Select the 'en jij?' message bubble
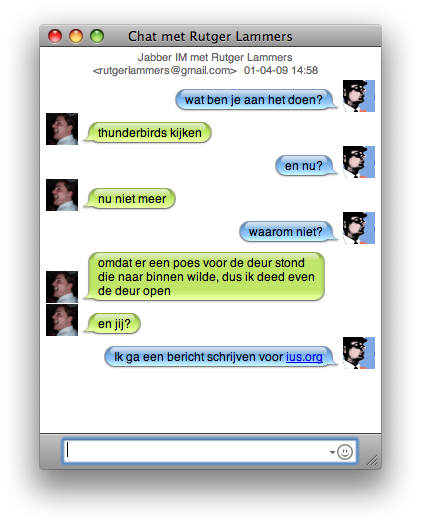 tap(112, 324)
